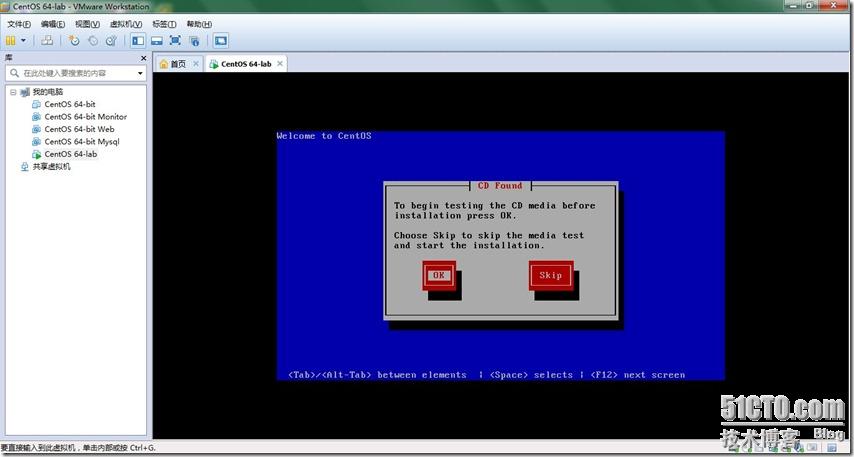Select CentOS 64-bit Web in the library
This screenshot has height=457, width=854.
click(79, 129)
